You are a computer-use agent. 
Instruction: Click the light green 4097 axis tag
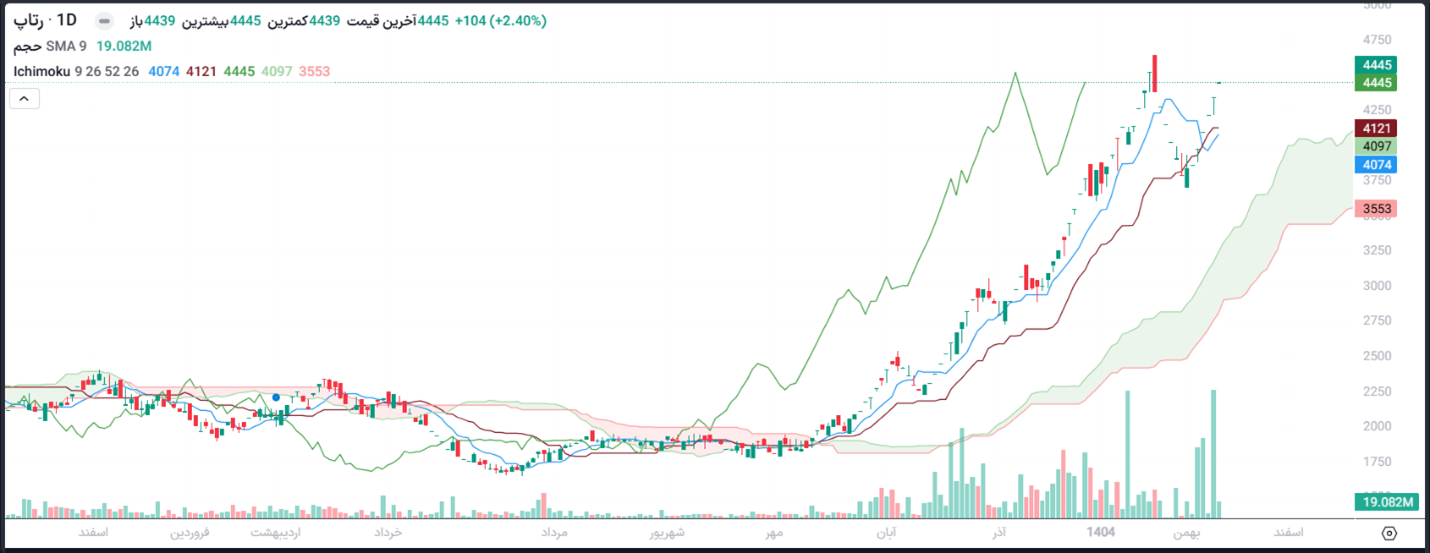click(x=1376, y=146)
